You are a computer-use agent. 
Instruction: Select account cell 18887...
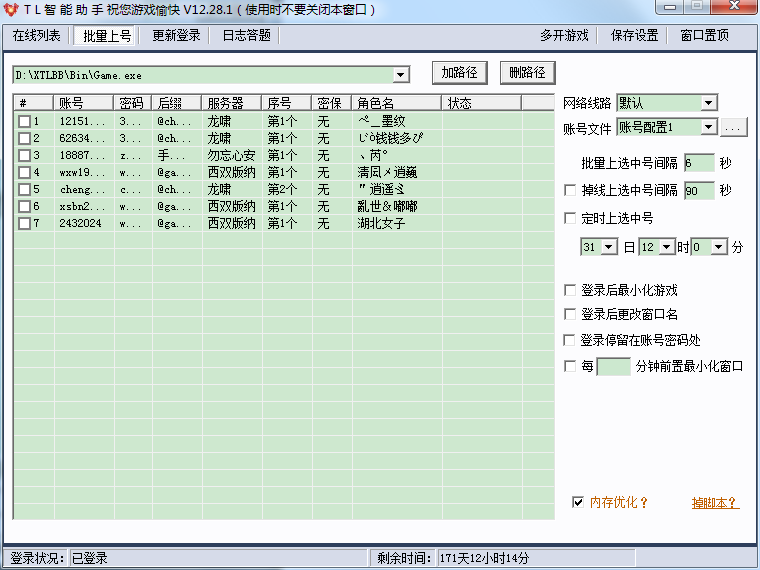coord(82,155)
